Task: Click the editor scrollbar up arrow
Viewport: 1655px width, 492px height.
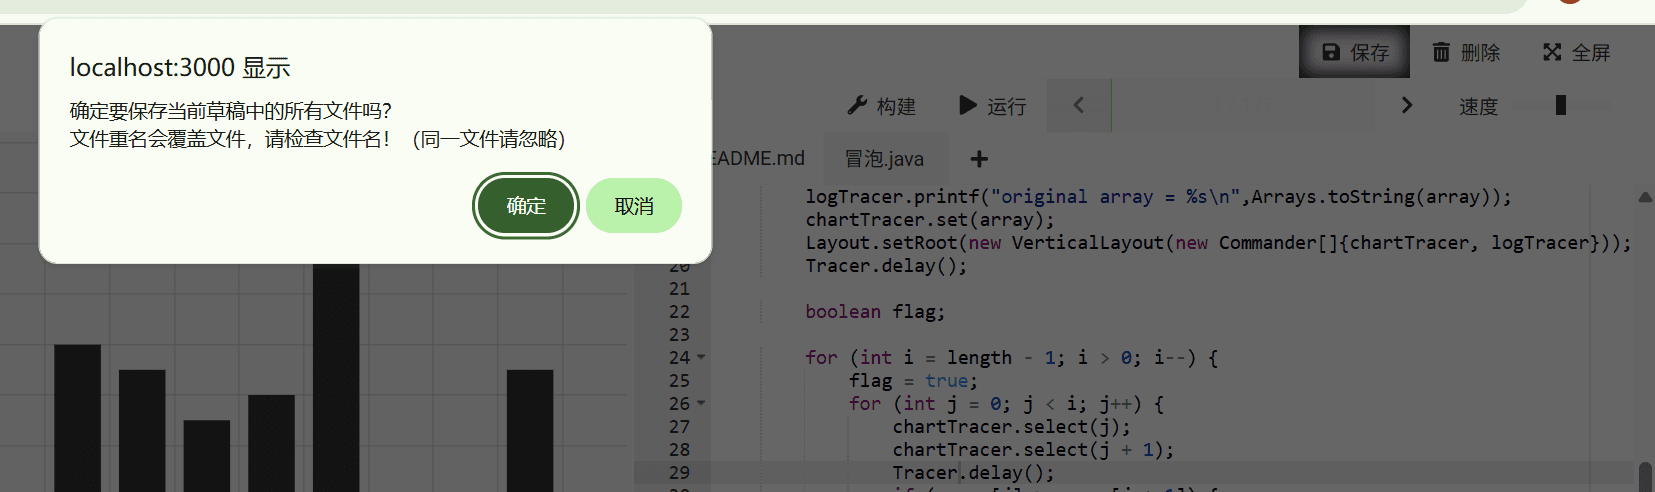Action: point(1644,198)
